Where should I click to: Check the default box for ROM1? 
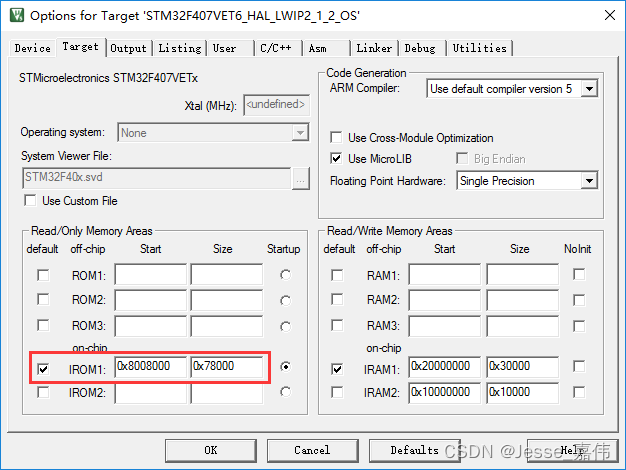(x=43, y=275)
